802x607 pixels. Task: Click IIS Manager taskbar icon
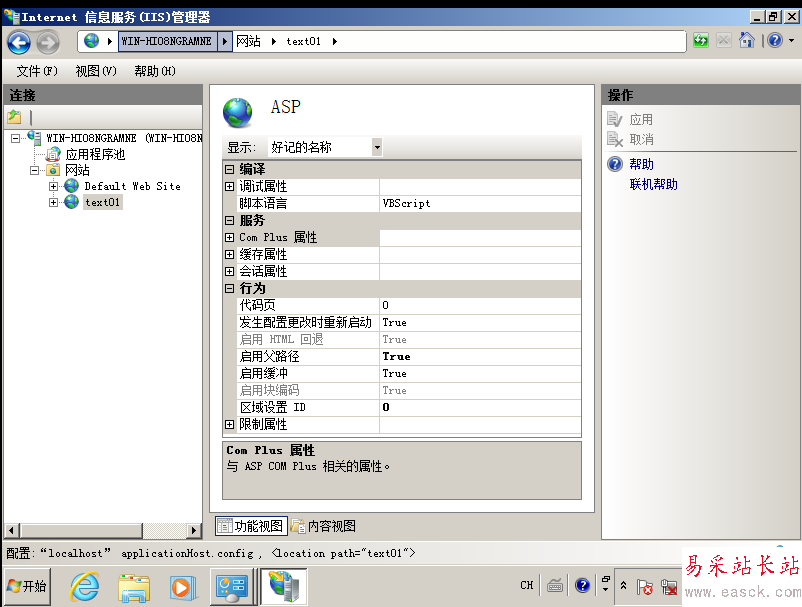[x=285, y=587]
